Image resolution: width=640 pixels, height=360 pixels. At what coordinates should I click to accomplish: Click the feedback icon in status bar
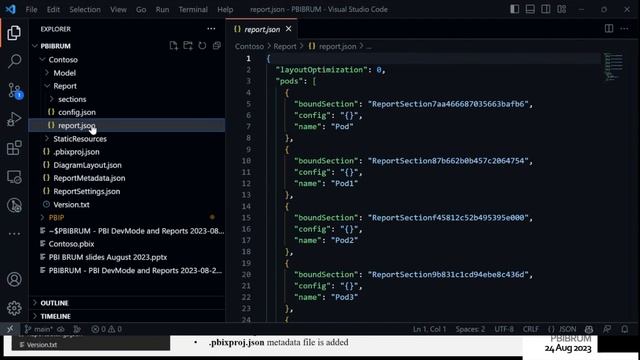click(x=607, y=329)
